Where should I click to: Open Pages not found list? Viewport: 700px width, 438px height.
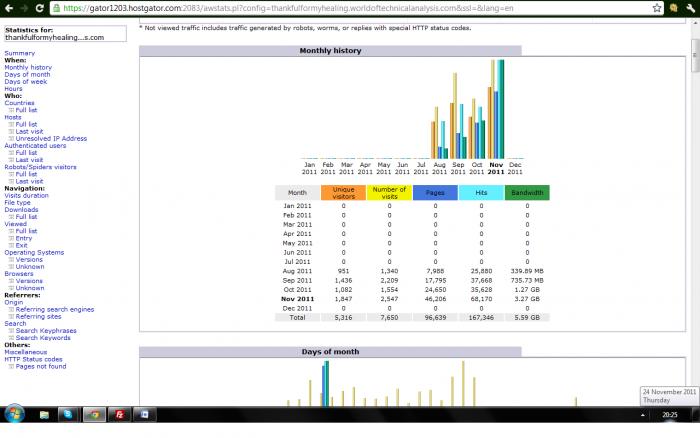pos(41,367)
